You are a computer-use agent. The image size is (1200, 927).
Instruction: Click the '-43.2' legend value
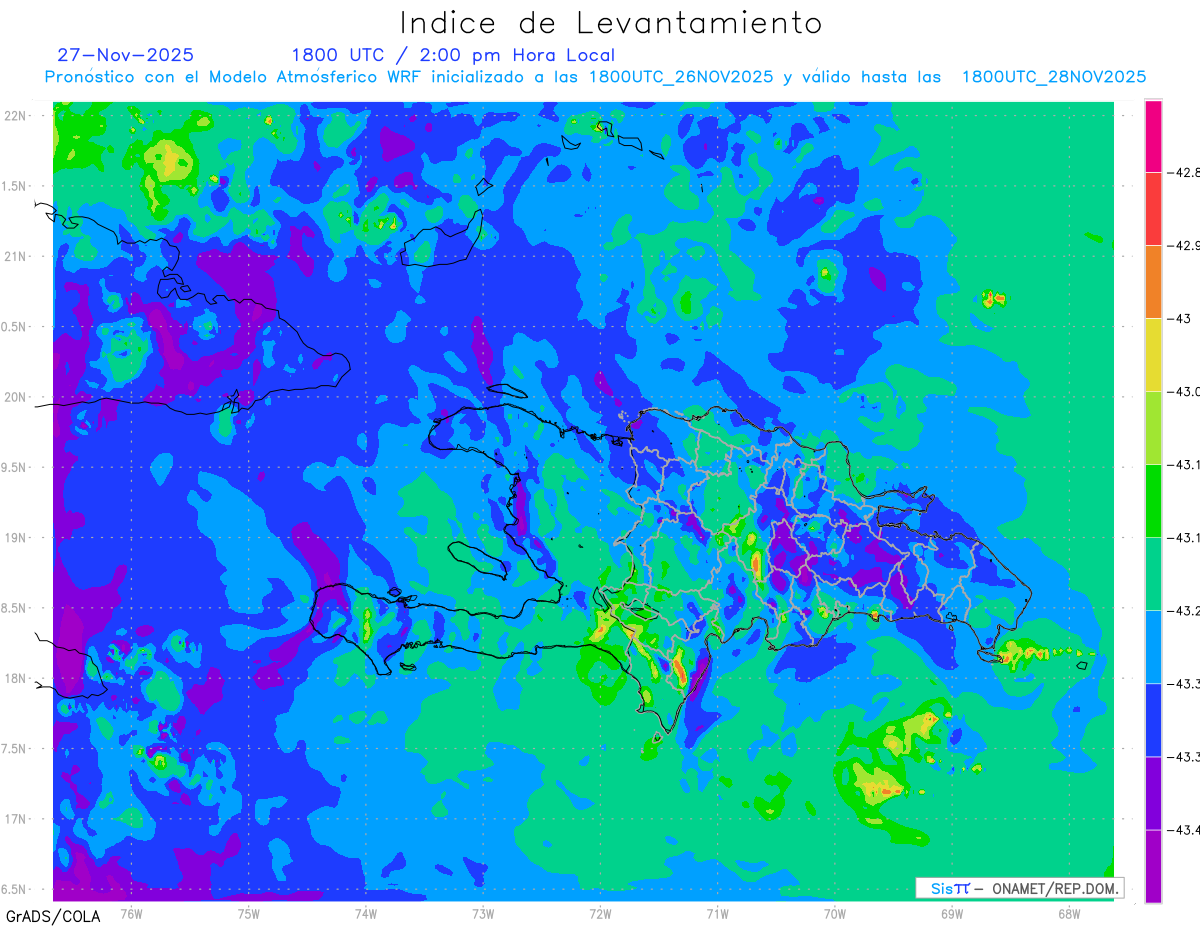click(x=1184, y=611)
